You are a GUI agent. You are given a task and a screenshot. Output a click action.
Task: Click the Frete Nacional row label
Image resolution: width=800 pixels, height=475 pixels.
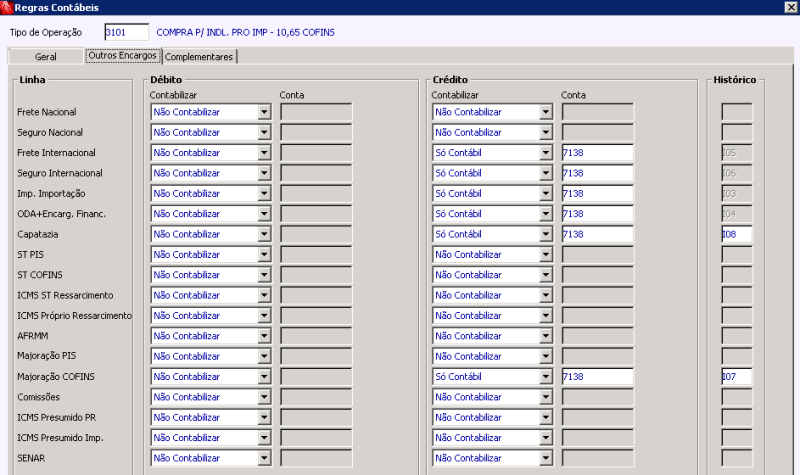click(46, 112)
